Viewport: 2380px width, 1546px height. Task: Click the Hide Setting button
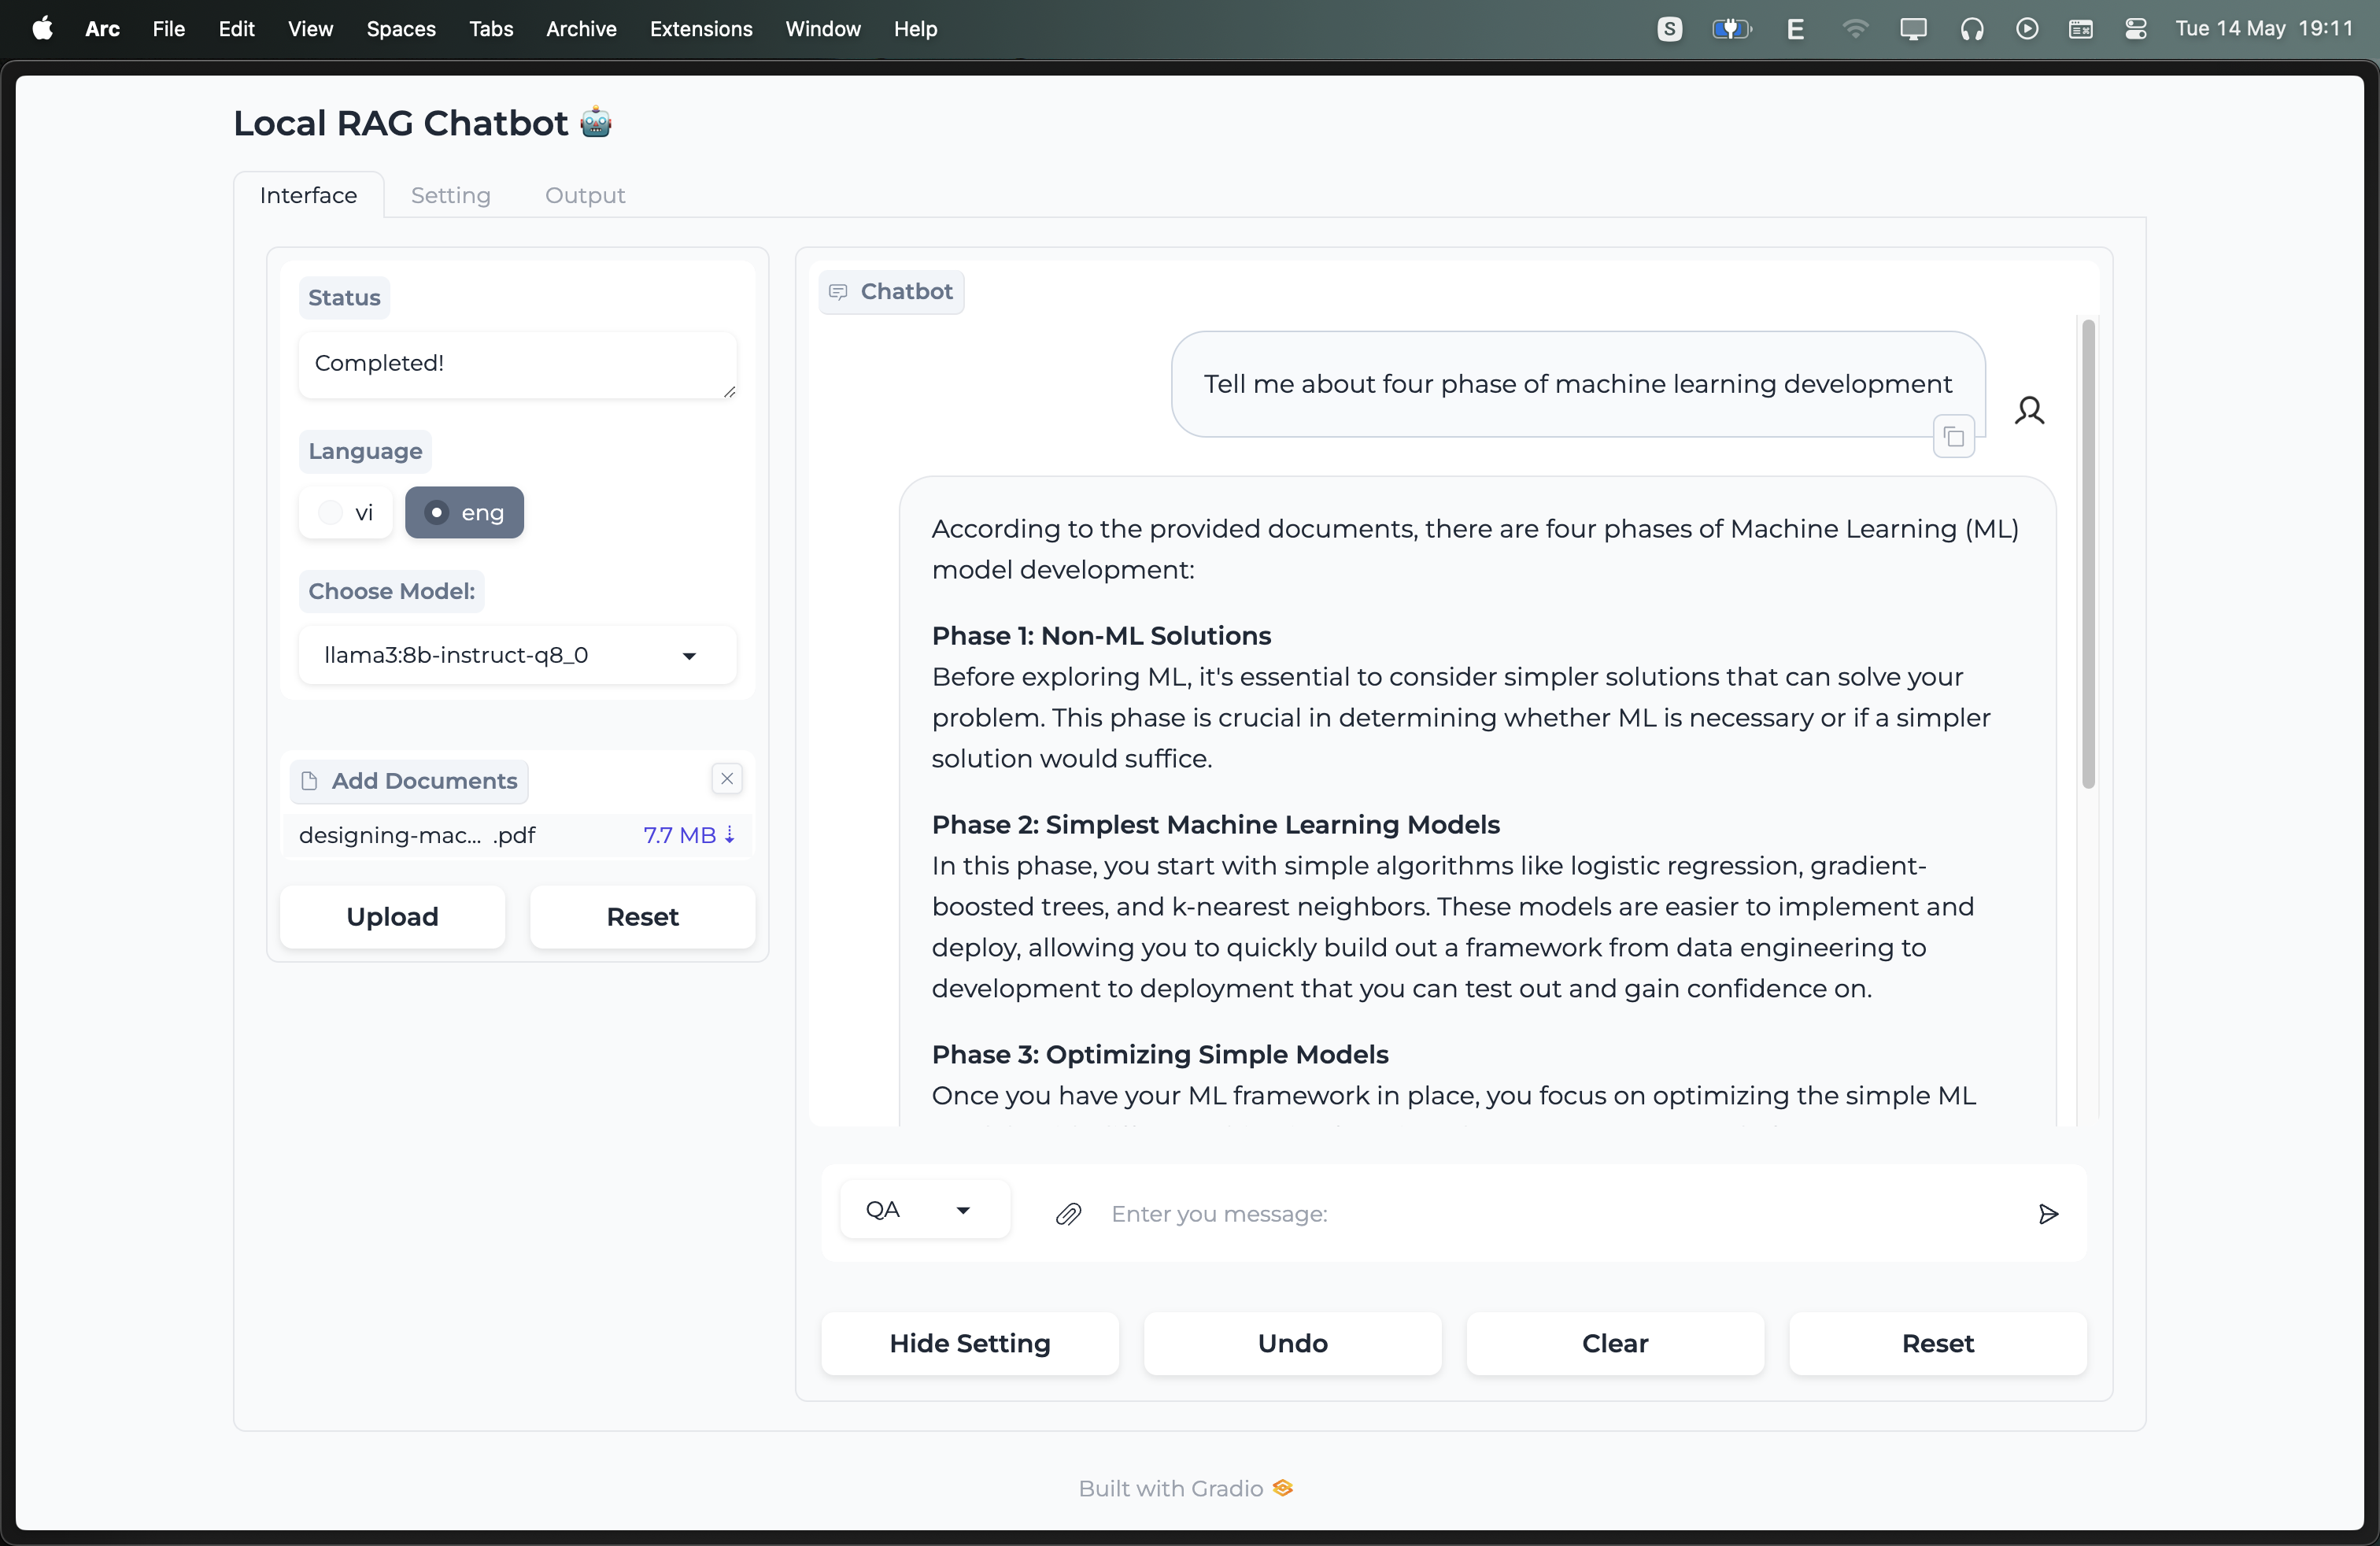(x=969, y=1343)
